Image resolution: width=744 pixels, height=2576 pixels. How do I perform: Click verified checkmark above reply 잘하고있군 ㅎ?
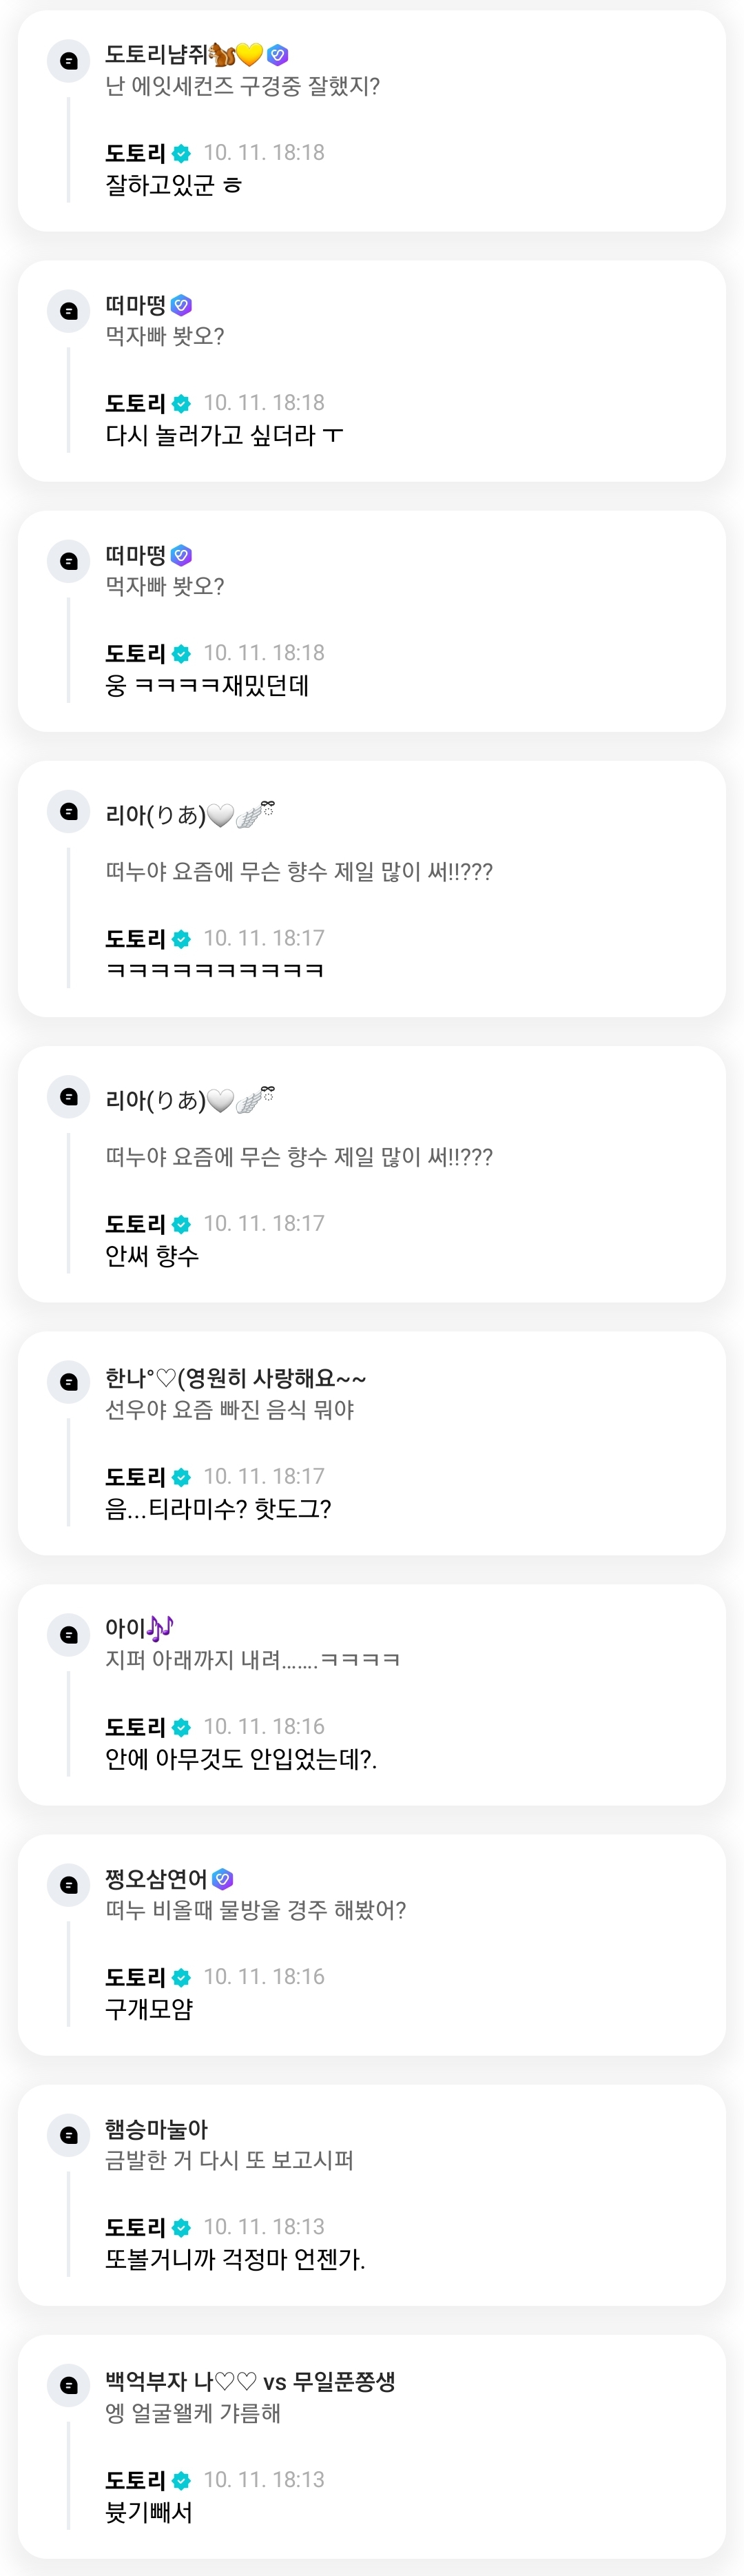(181, 153)
